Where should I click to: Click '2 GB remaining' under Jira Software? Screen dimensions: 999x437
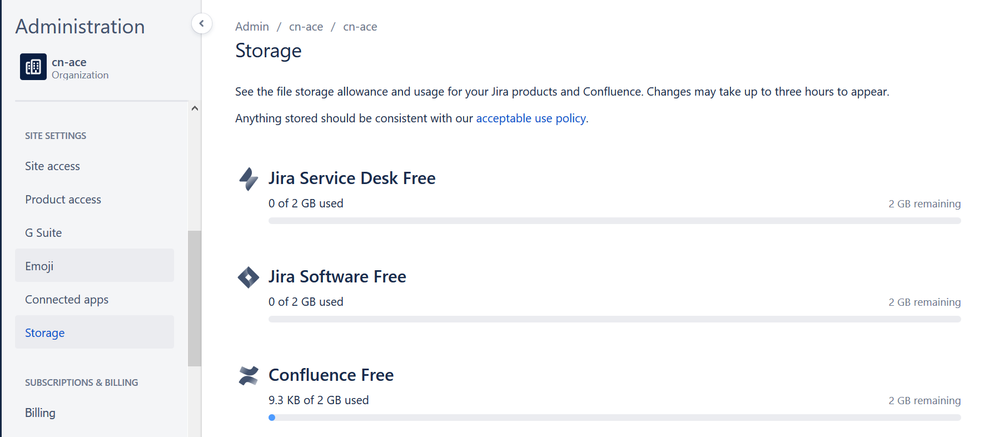(924, 302)
